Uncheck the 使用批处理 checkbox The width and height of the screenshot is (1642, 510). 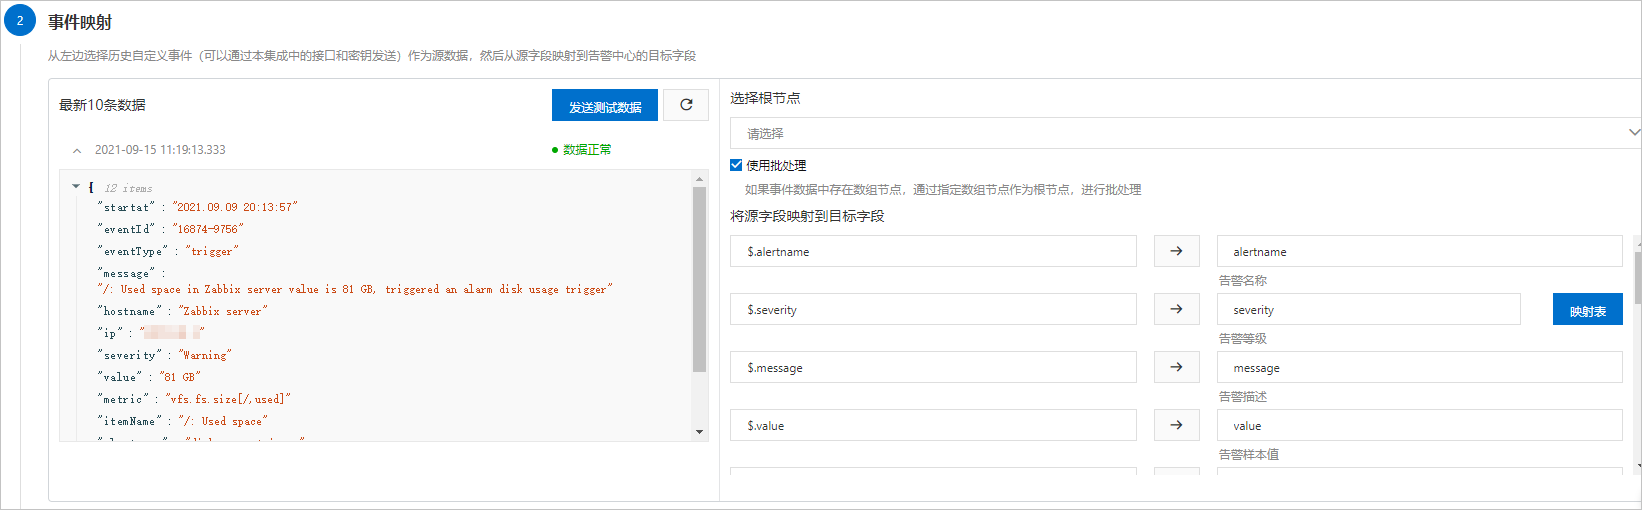pos(736,165)
